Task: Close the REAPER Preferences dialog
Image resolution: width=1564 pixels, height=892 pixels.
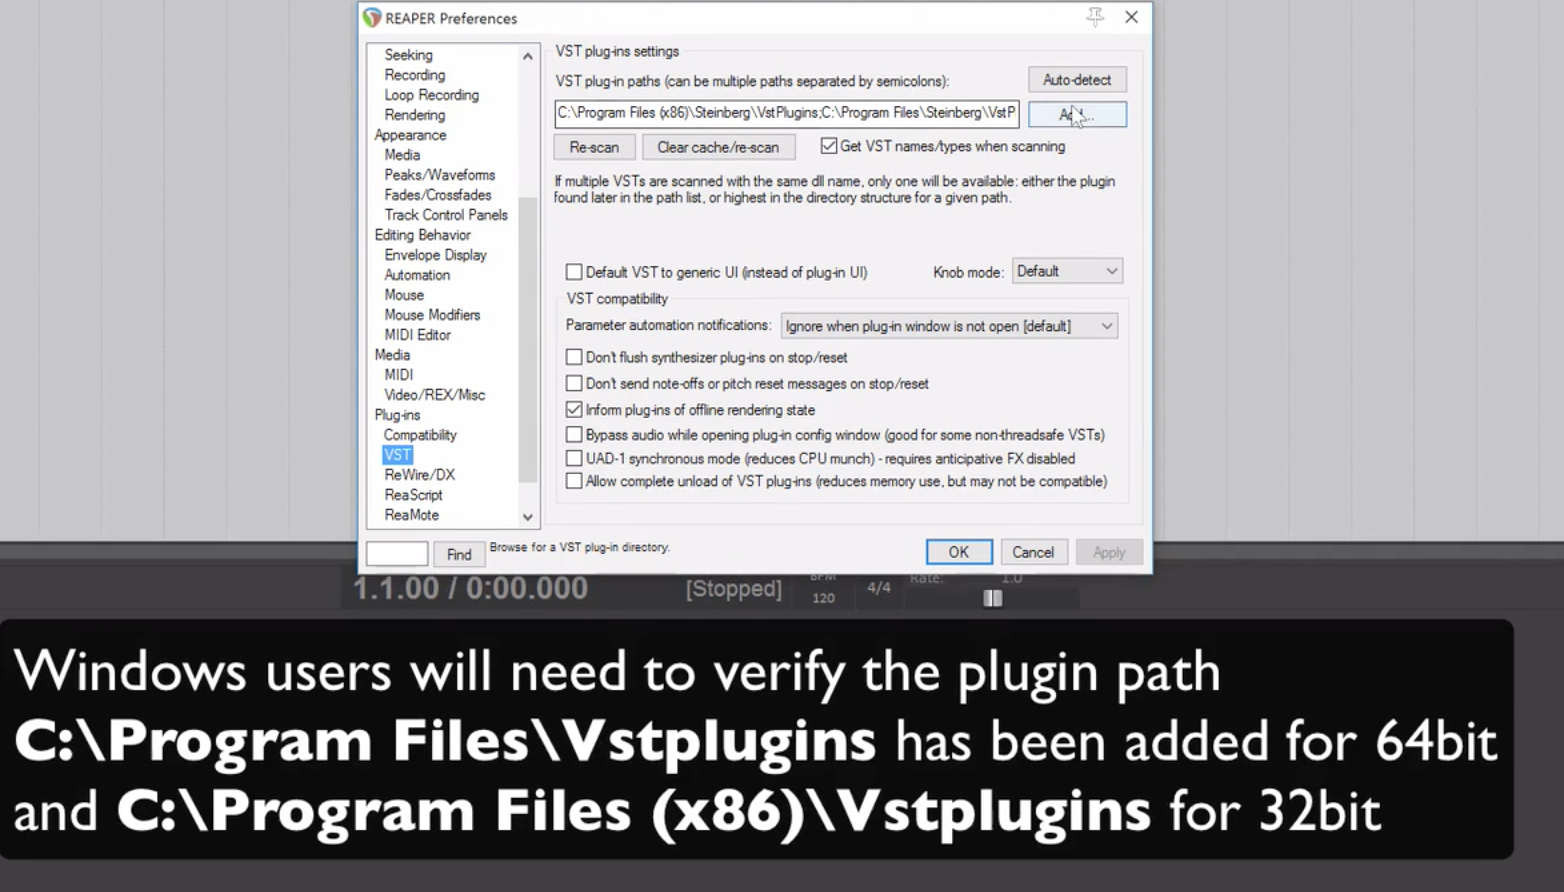Action: pyautogui.click(x=1131, y=17)
